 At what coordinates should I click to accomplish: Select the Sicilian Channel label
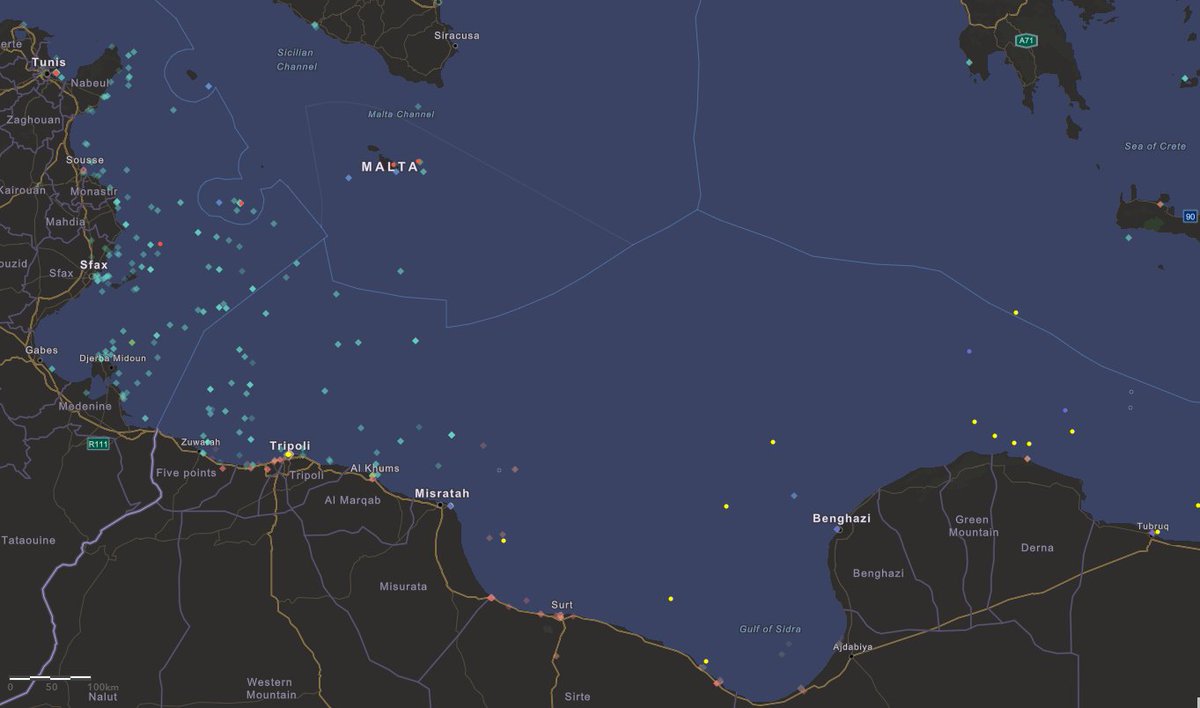(297, 59)
